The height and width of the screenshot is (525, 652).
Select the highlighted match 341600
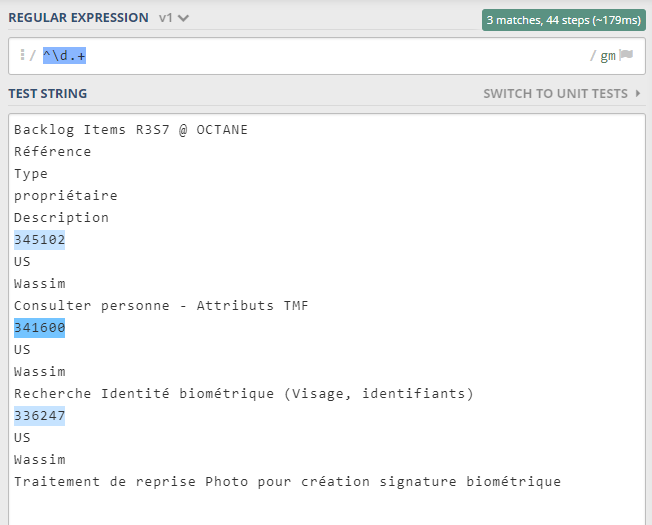tap(39, 328)
